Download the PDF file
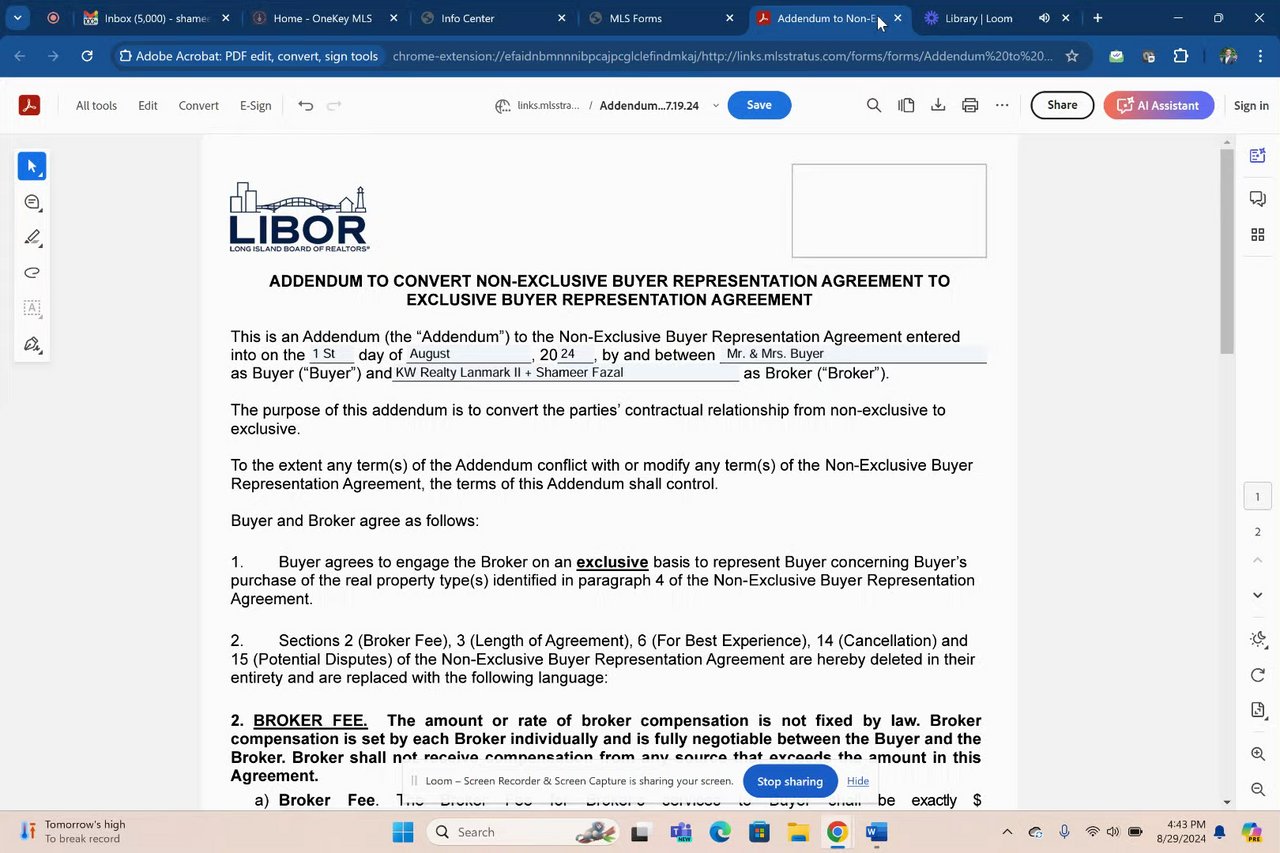Viewport: 1280px width, 853px height. click(938, 105)
